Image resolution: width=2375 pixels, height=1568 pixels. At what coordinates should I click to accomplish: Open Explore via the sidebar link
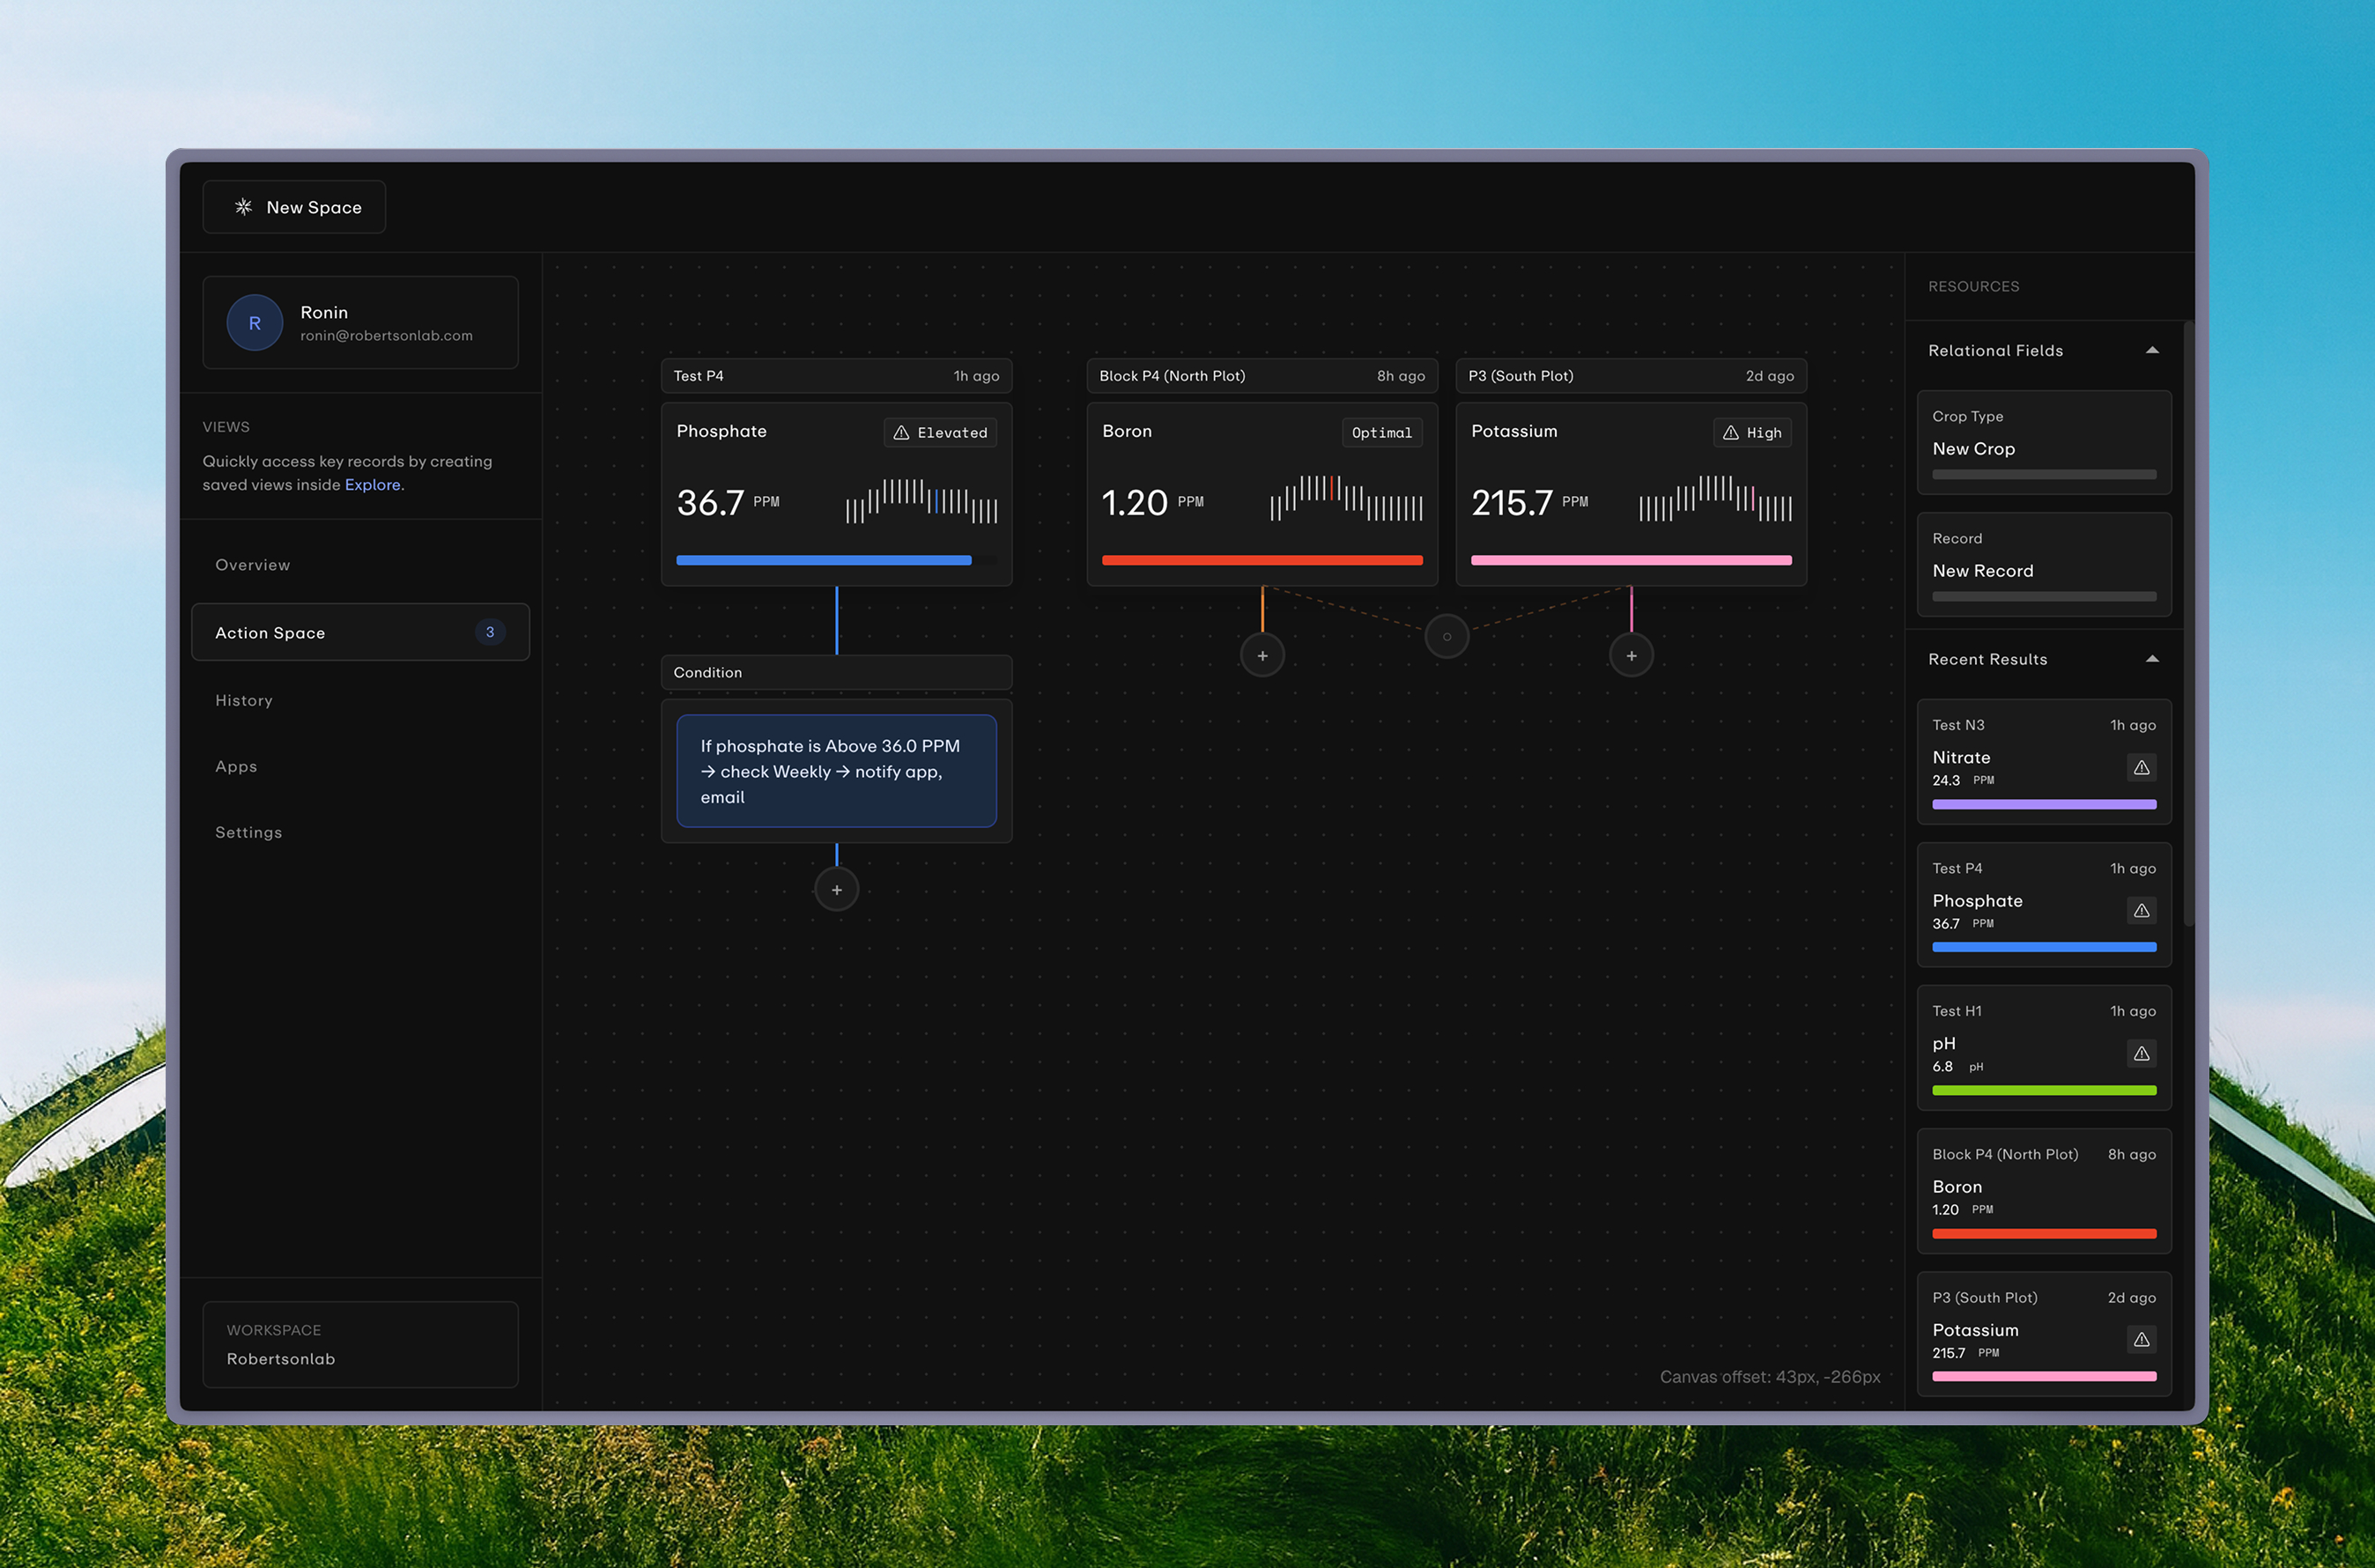click(x=371, y=484)
